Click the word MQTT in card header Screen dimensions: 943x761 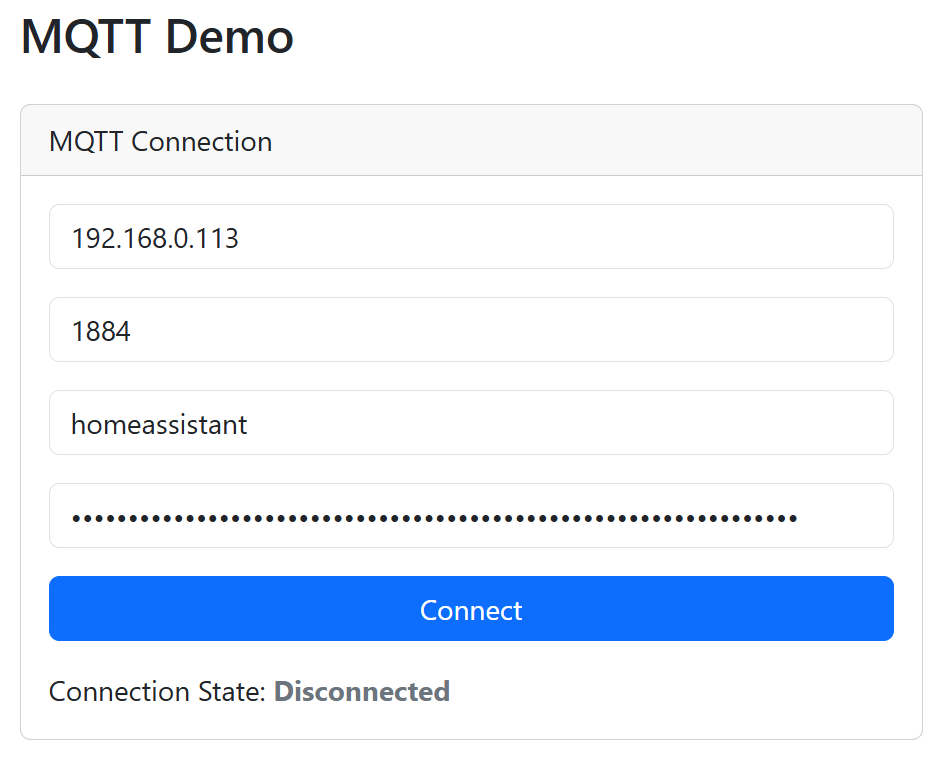[86, 142]
